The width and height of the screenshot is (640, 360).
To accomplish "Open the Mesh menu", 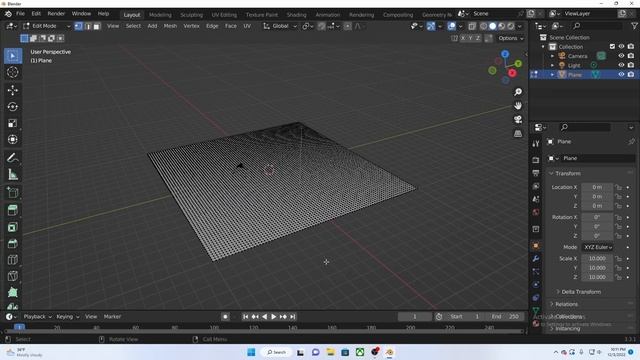I will (x=170, y=26).
